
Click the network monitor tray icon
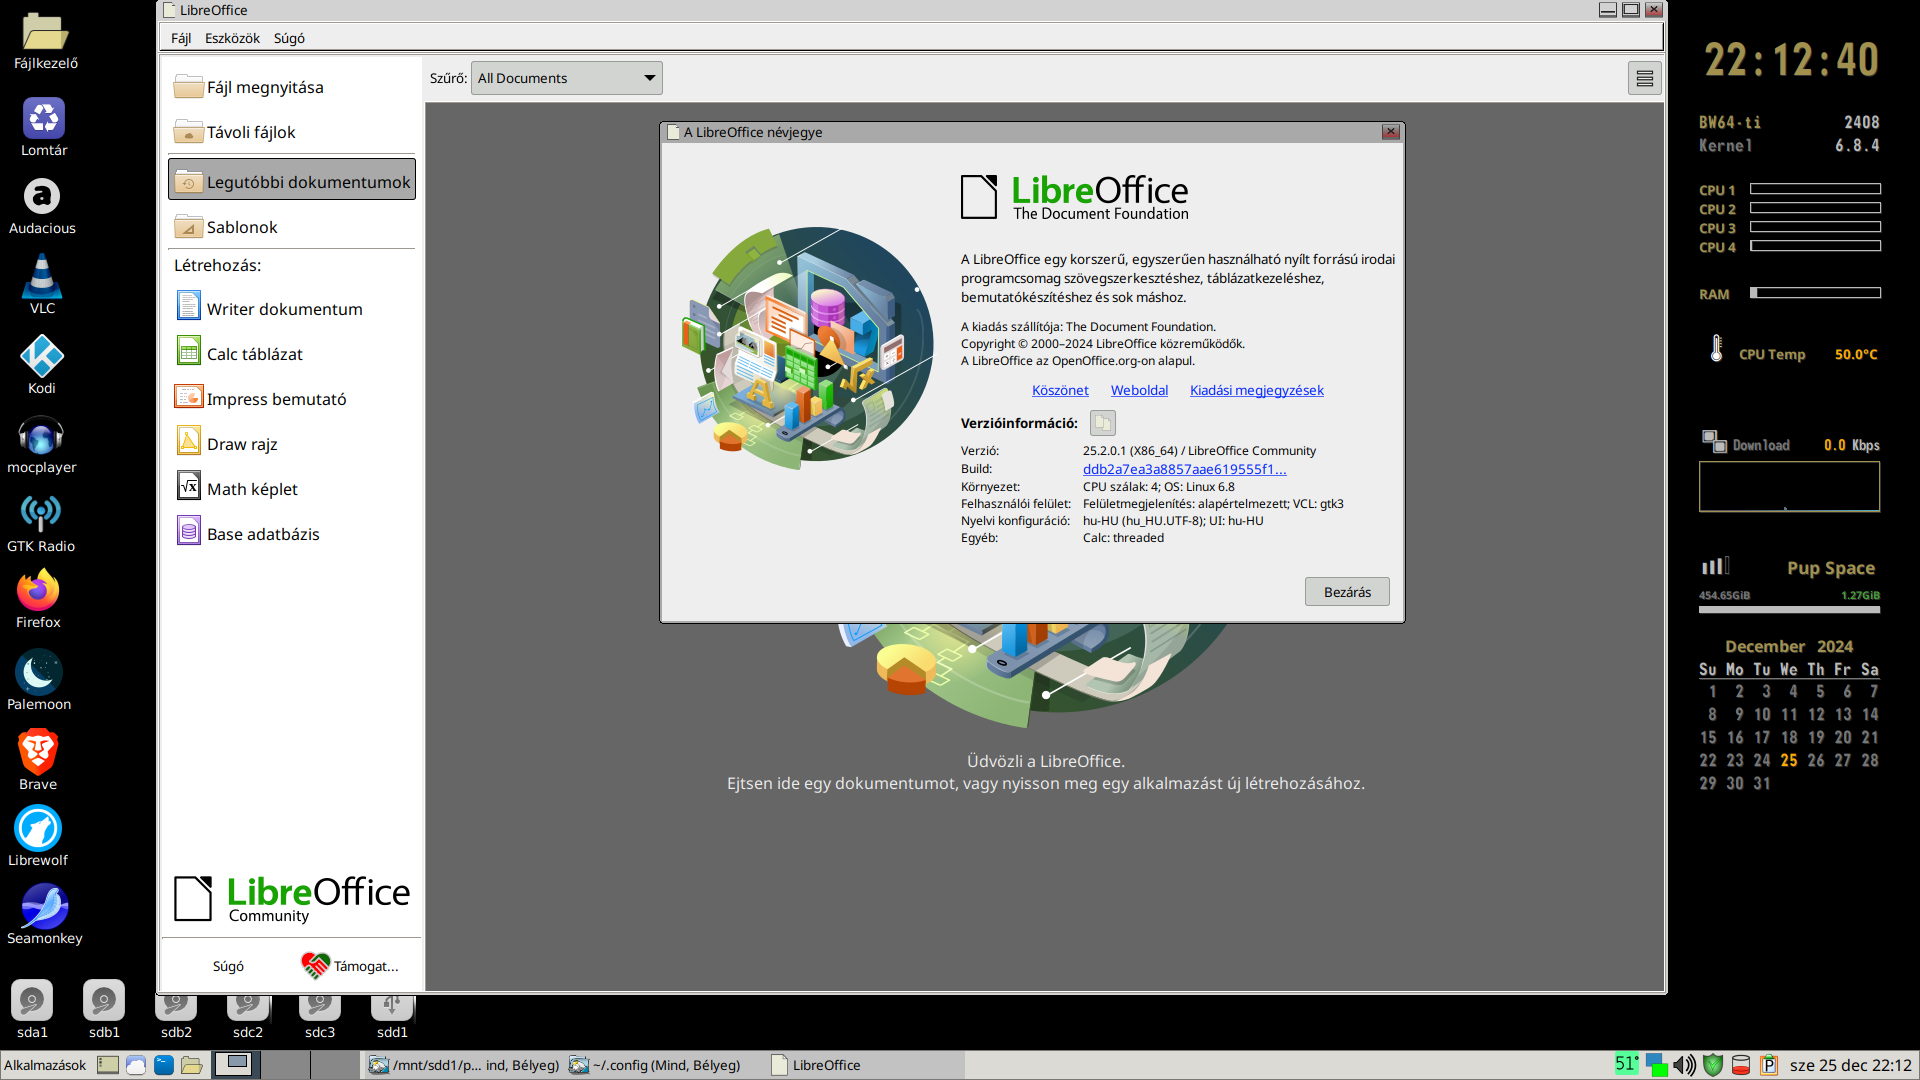pyautogui.click(x=1657, y=1065)
